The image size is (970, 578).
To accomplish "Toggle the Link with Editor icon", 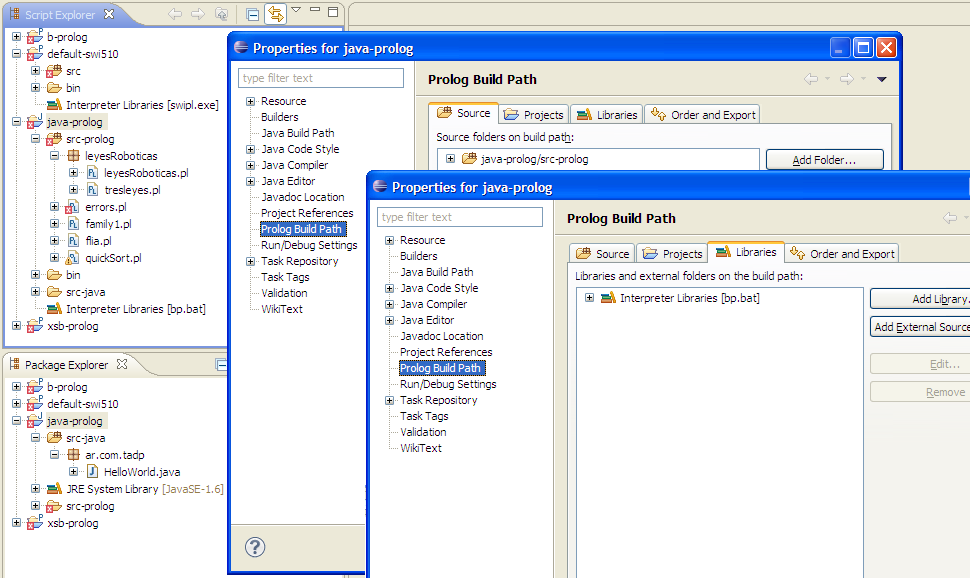I will click(278, 14).
